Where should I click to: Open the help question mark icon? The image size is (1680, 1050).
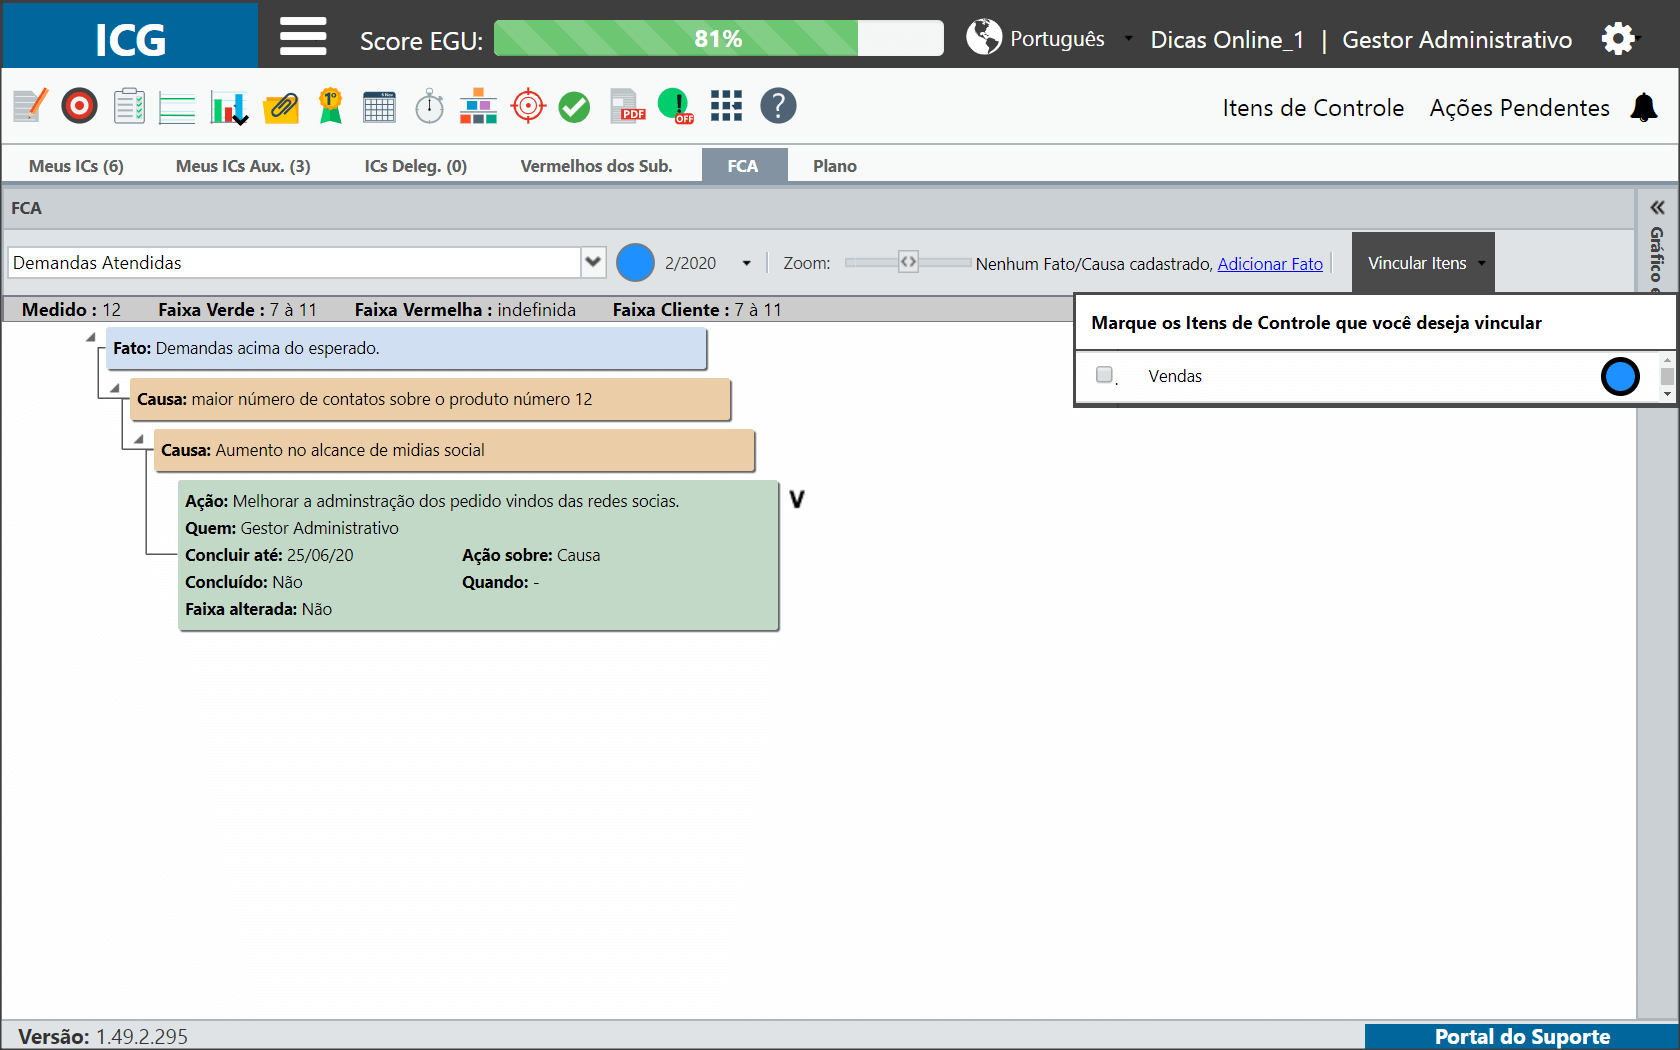point(778,106)
